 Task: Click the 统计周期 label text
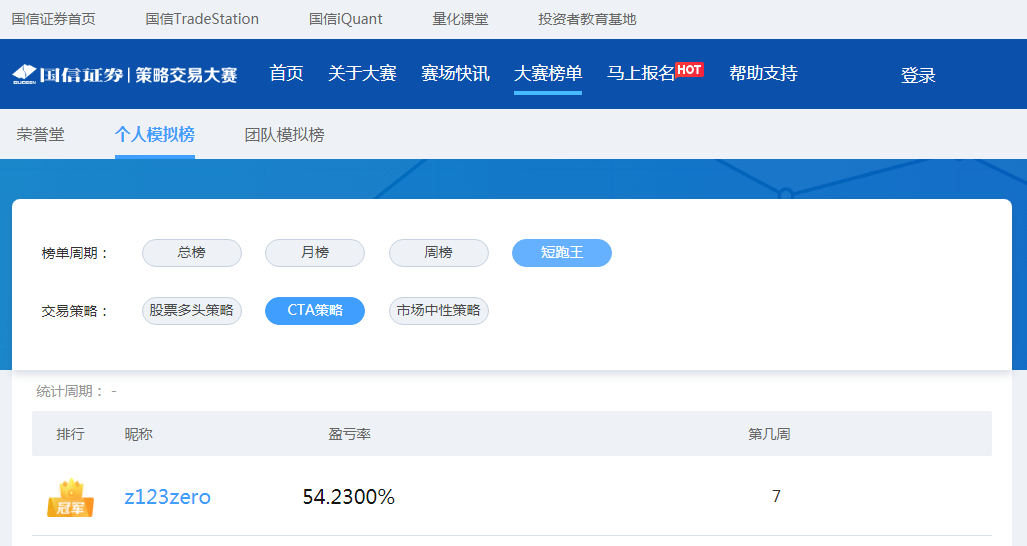[69, 391]
